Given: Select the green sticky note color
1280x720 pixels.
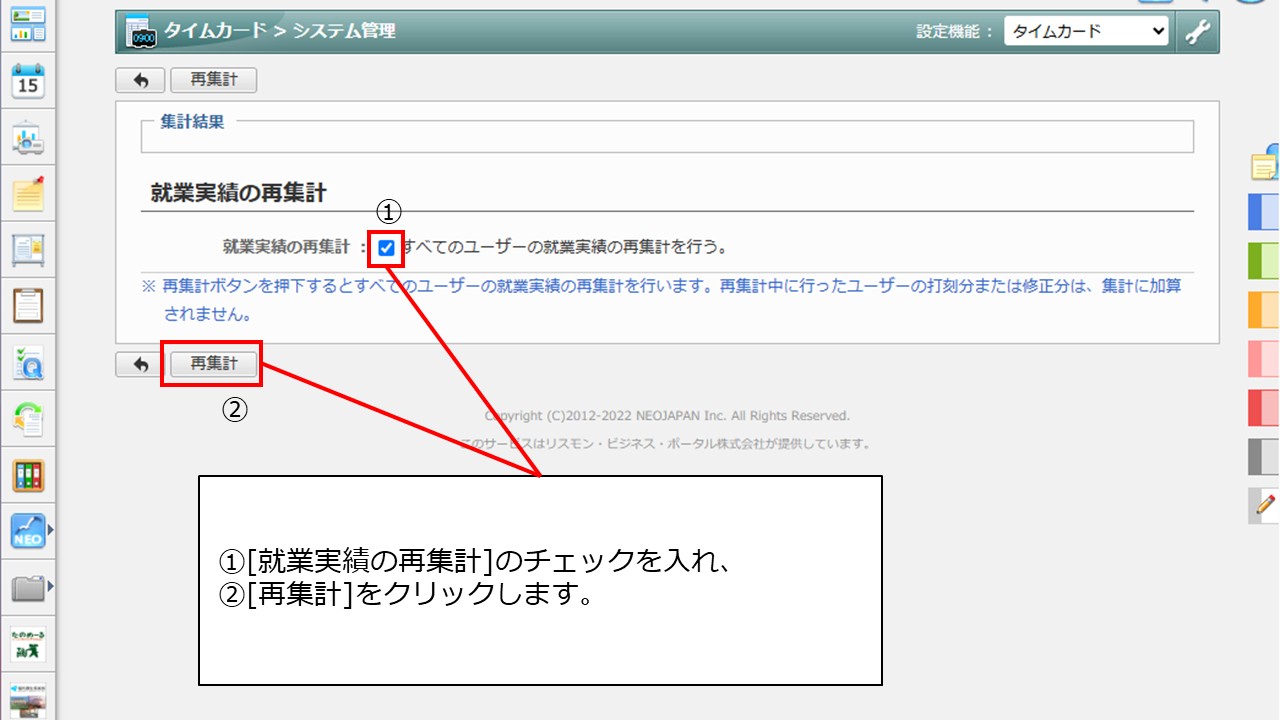Looking at the screenshot, I should tap(1264, 261).
